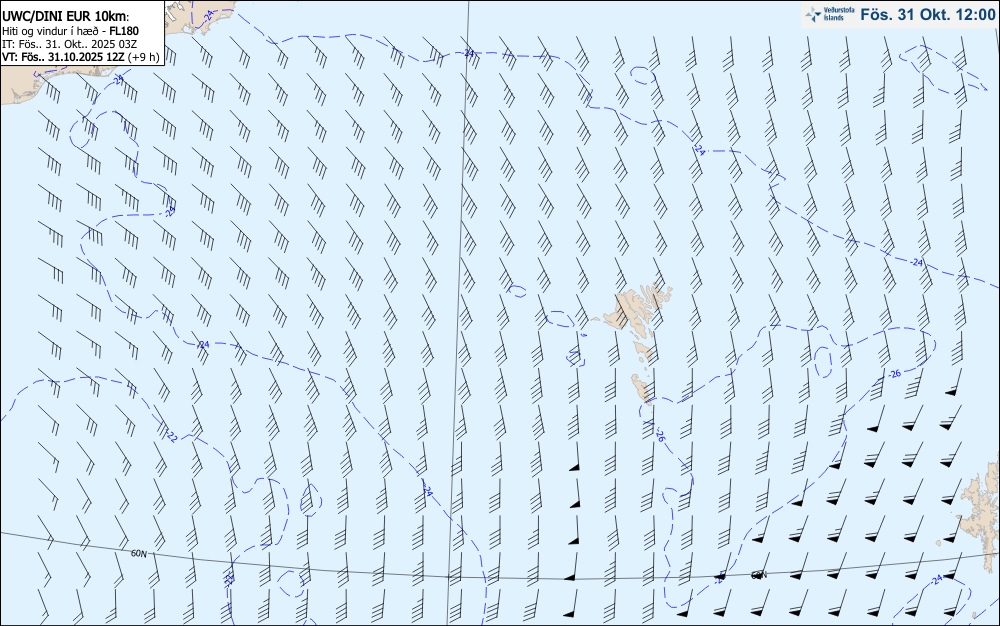The image size is (1000, 626).
Task: Click the -22 isotherm label above the 60N line
Action: click(x=171, y=436)
